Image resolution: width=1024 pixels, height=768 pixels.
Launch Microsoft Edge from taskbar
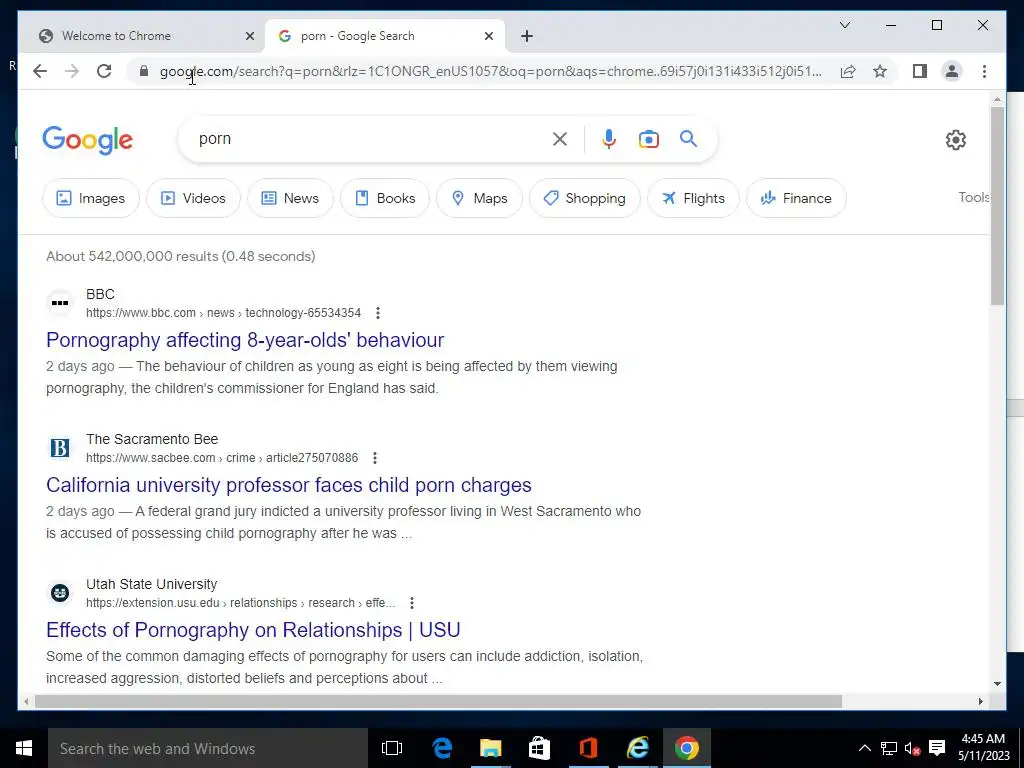442,748
